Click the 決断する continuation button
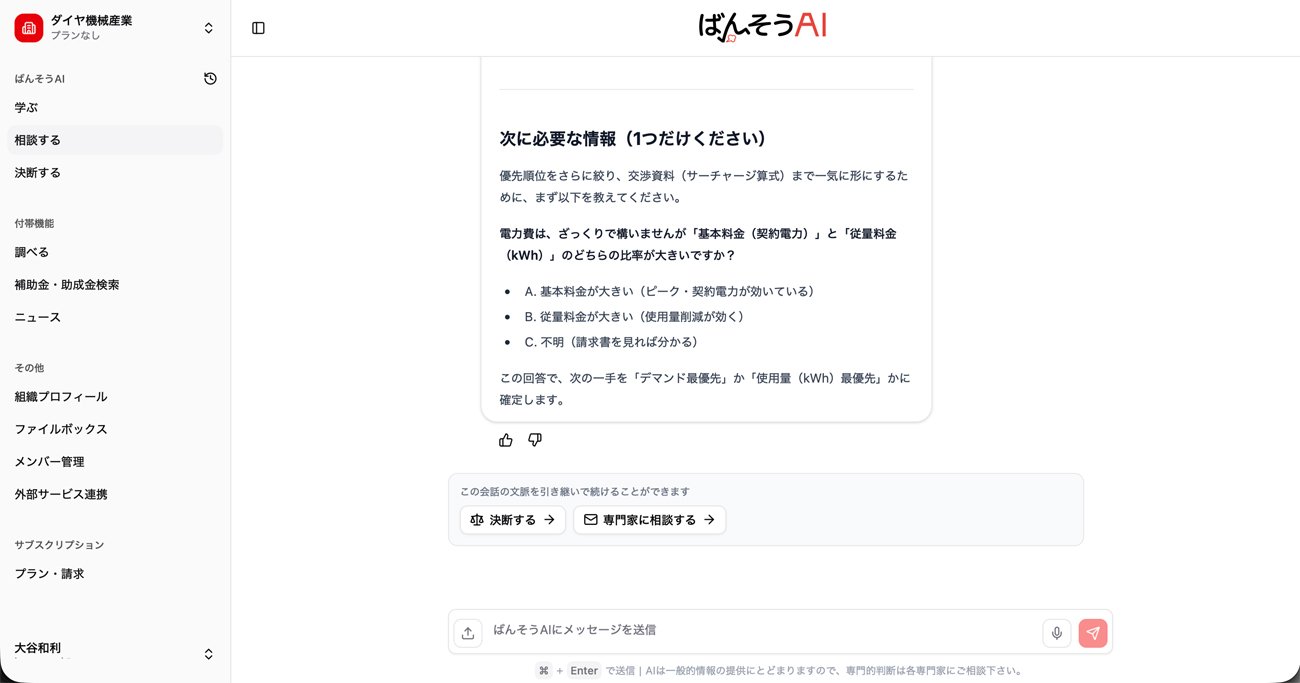This screenshot has height=683, width=1300. click(x=512, y=520)
